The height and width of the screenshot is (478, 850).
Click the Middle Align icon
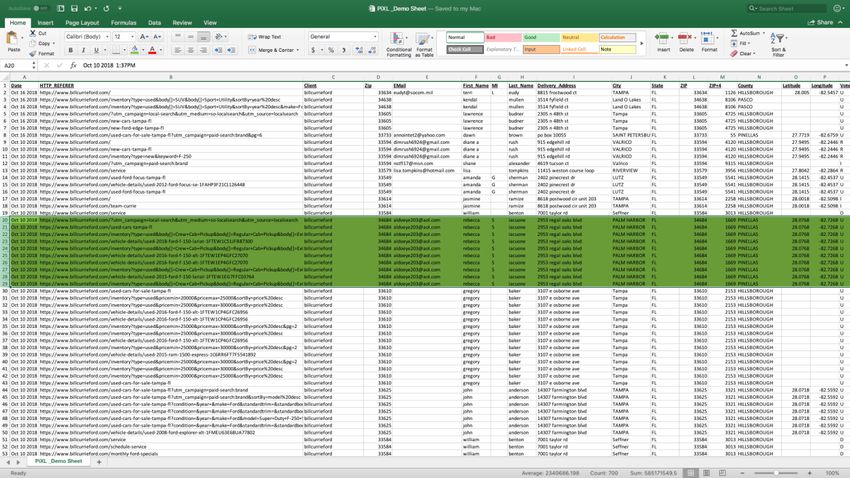point(190,36)
